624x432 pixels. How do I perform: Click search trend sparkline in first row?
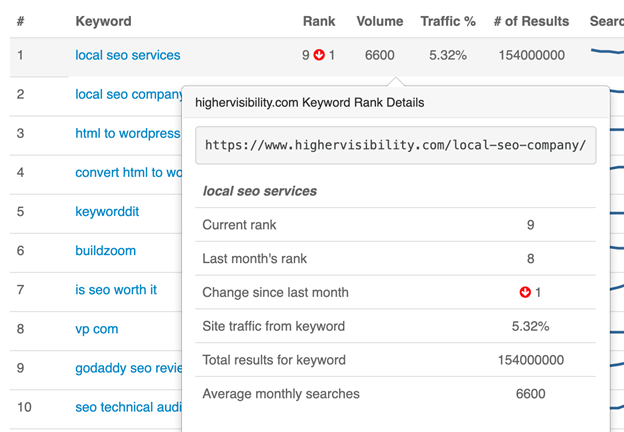(606, 55)
